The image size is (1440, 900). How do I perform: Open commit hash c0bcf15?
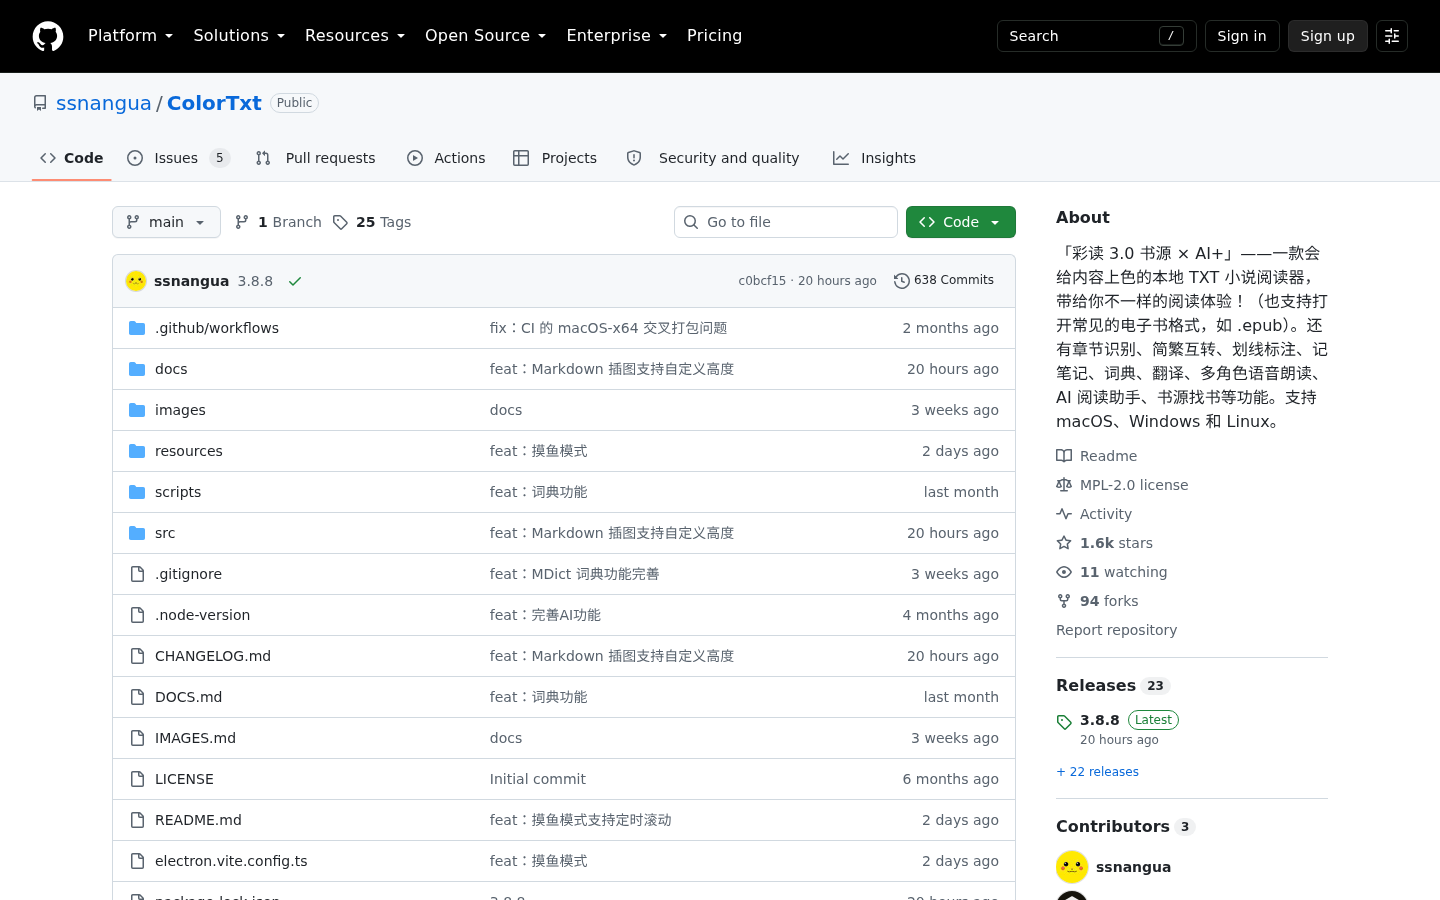pos(762,281)
